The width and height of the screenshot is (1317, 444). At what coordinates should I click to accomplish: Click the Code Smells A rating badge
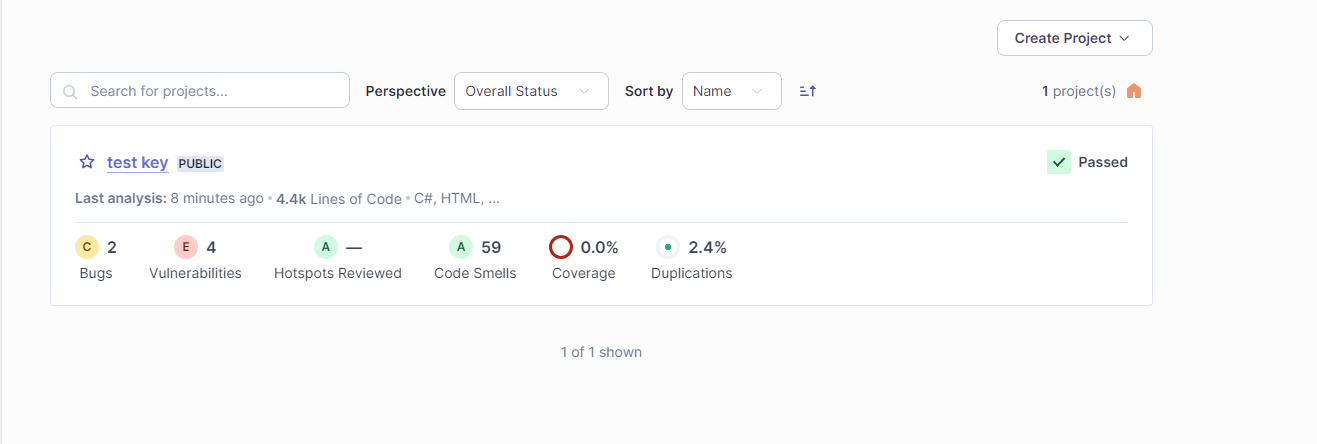[460, 247]
